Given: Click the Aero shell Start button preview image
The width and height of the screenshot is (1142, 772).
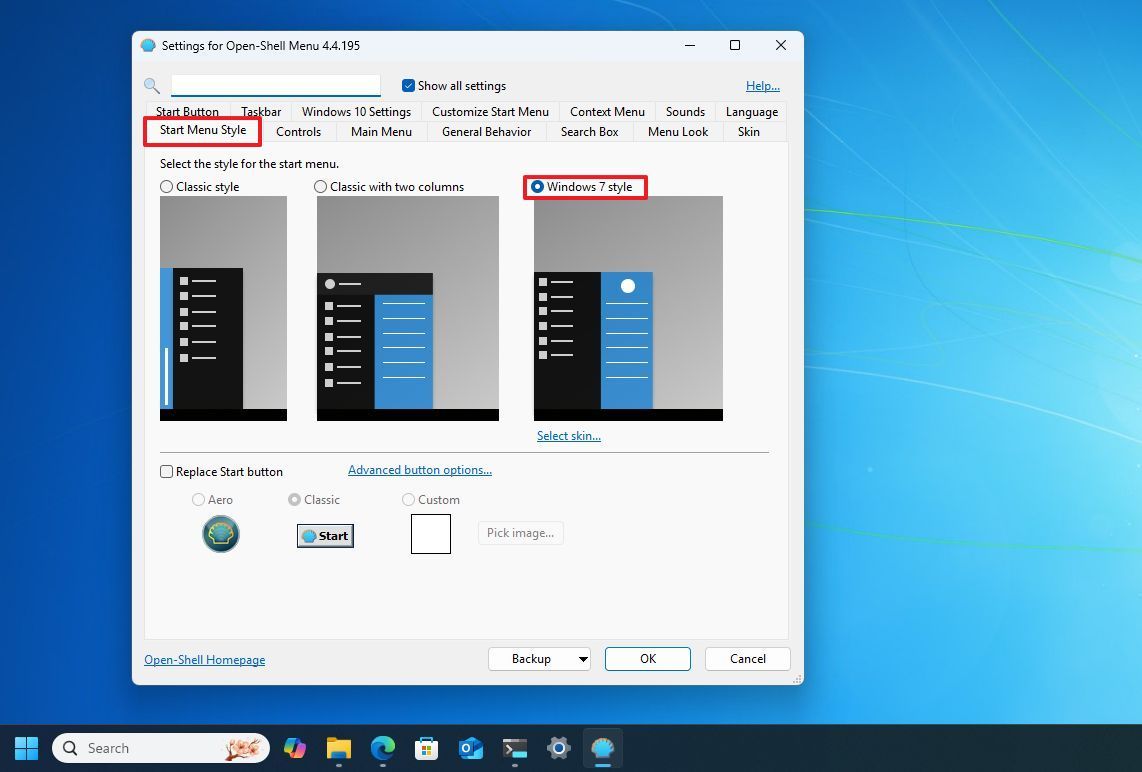Looking at the screenshot, I should pyautogui.click(x=220, y=533).
